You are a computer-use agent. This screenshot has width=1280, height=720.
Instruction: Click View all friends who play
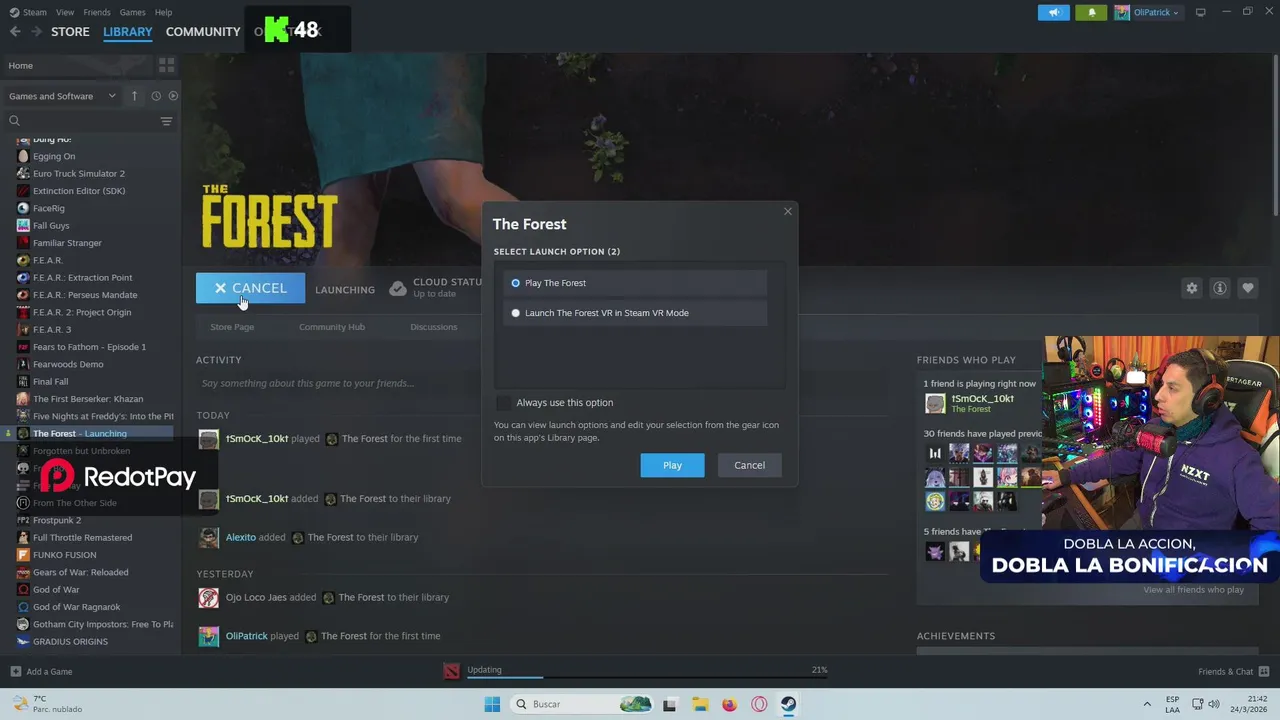[1193, 590]
